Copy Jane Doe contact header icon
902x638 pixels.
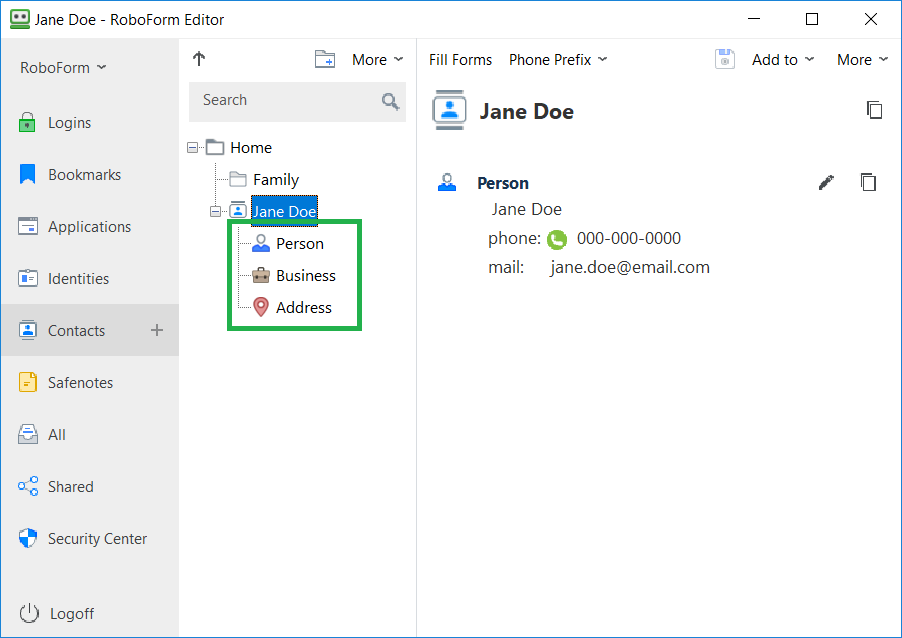tap(874, 109)
